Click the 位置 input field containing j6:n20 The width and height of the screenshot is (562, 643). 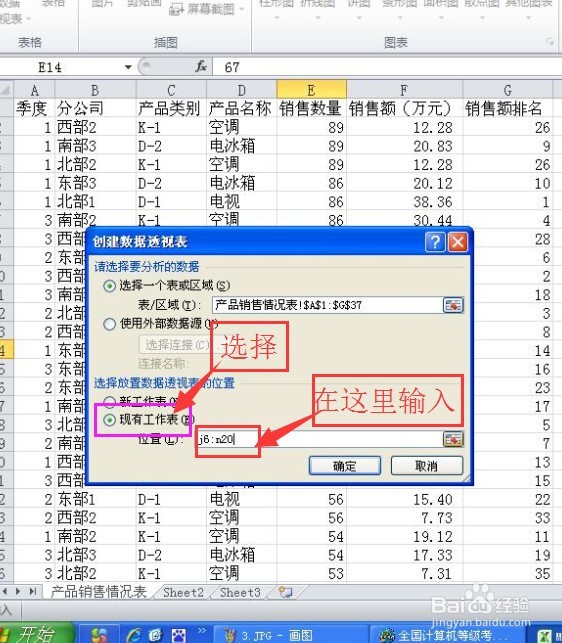[319, 439]
